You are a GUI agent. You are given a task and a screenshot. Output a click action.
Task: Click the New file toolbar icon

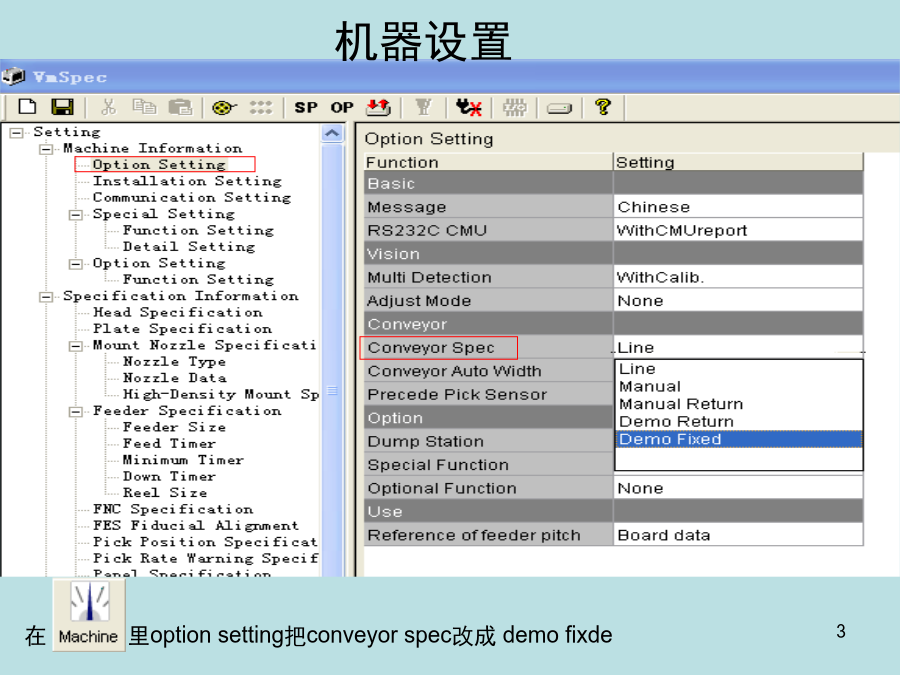click(27, 107)
